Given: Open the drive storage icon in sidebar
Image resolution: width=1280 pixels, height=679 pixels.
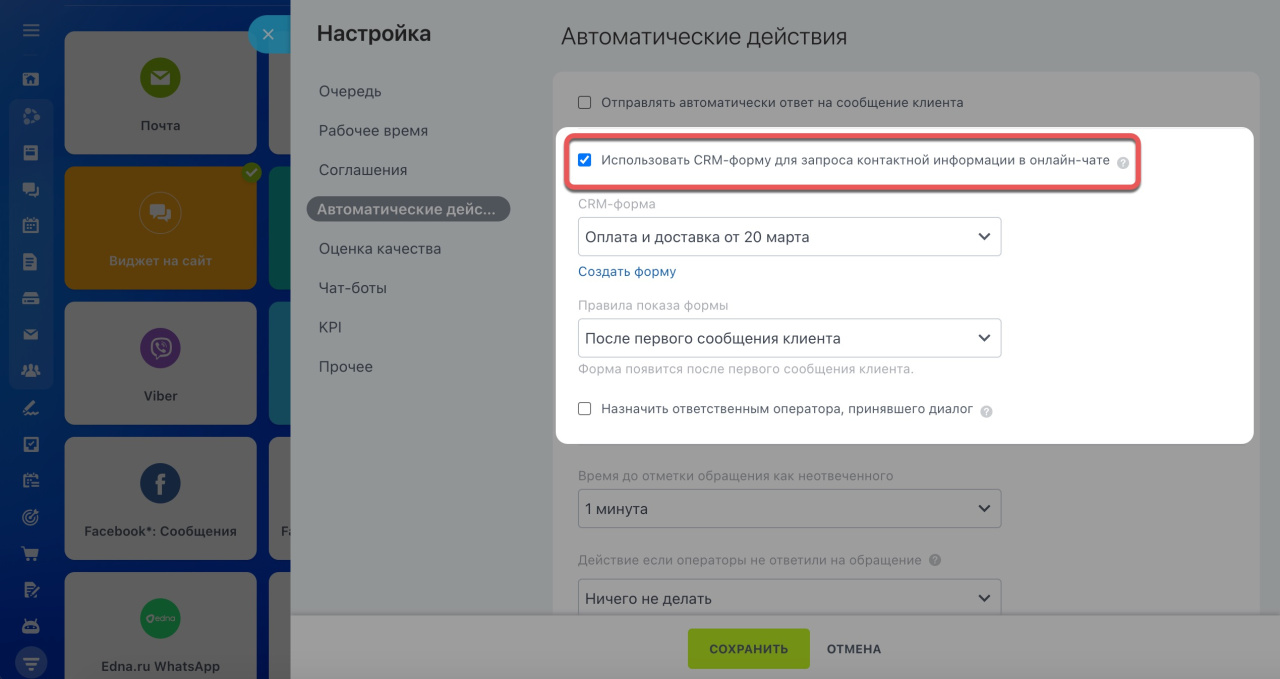Looking at the screenshot, I should click(x=31, y=298).
